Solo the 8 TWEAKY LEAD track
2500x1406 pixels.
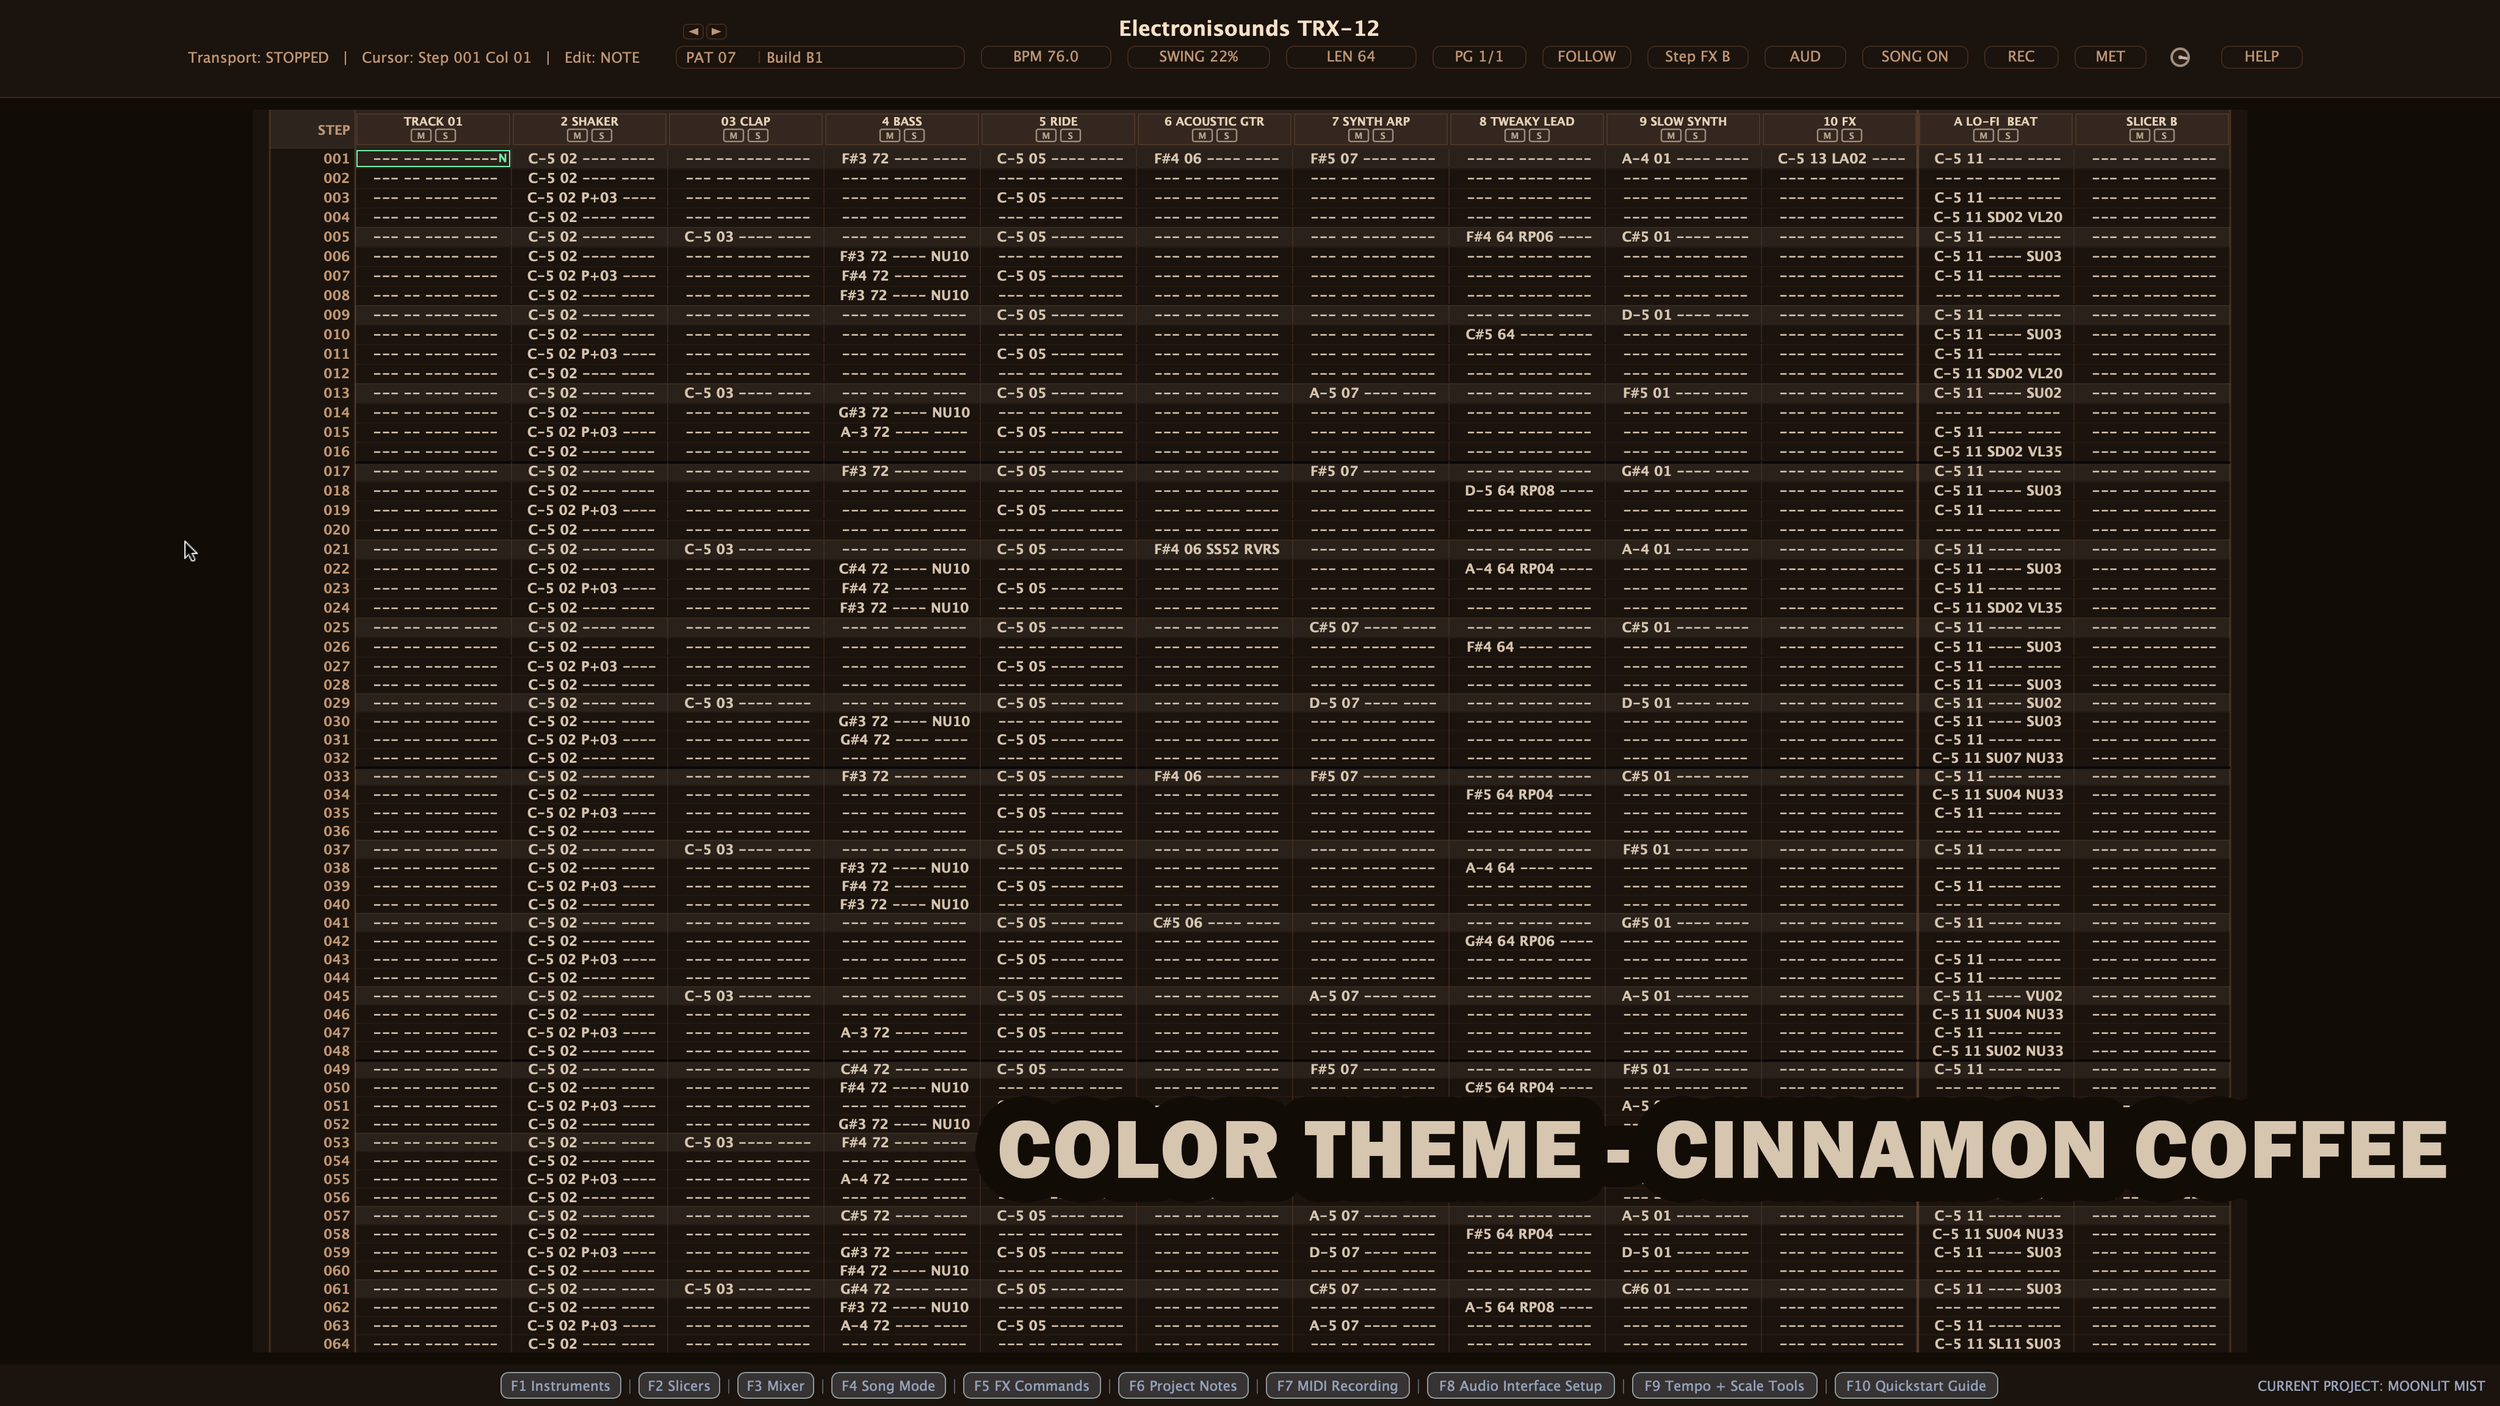coord(1539,136)
